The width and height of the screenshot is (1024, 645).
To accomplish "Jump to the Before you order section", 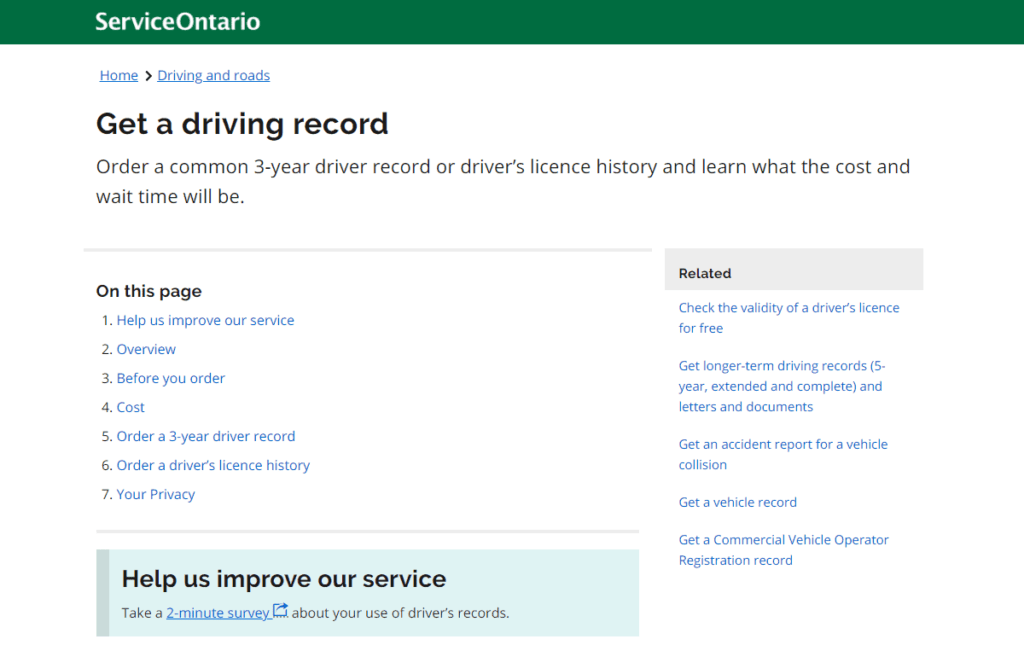I will point(170,378).
